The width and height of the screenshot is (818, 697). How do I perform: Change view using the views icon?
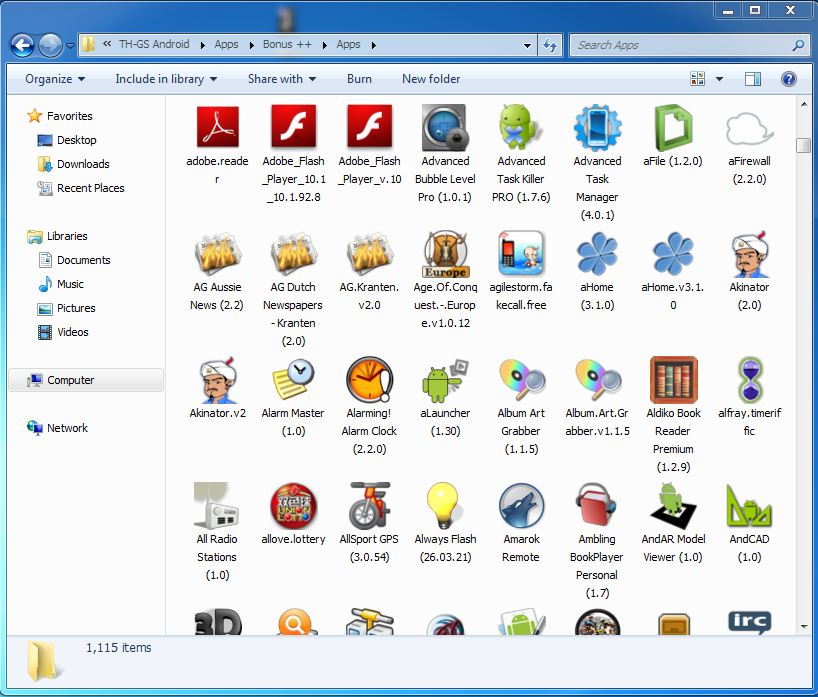pyautogui.click(x=697, y=79)
